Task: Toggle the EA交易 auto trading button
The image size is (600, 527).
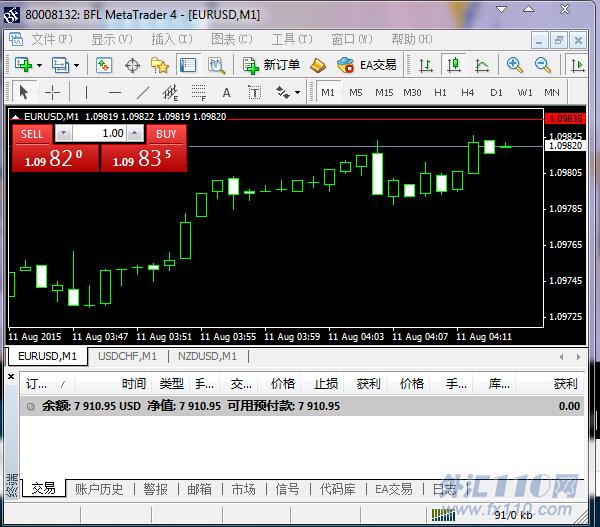Action: (367, 65)
